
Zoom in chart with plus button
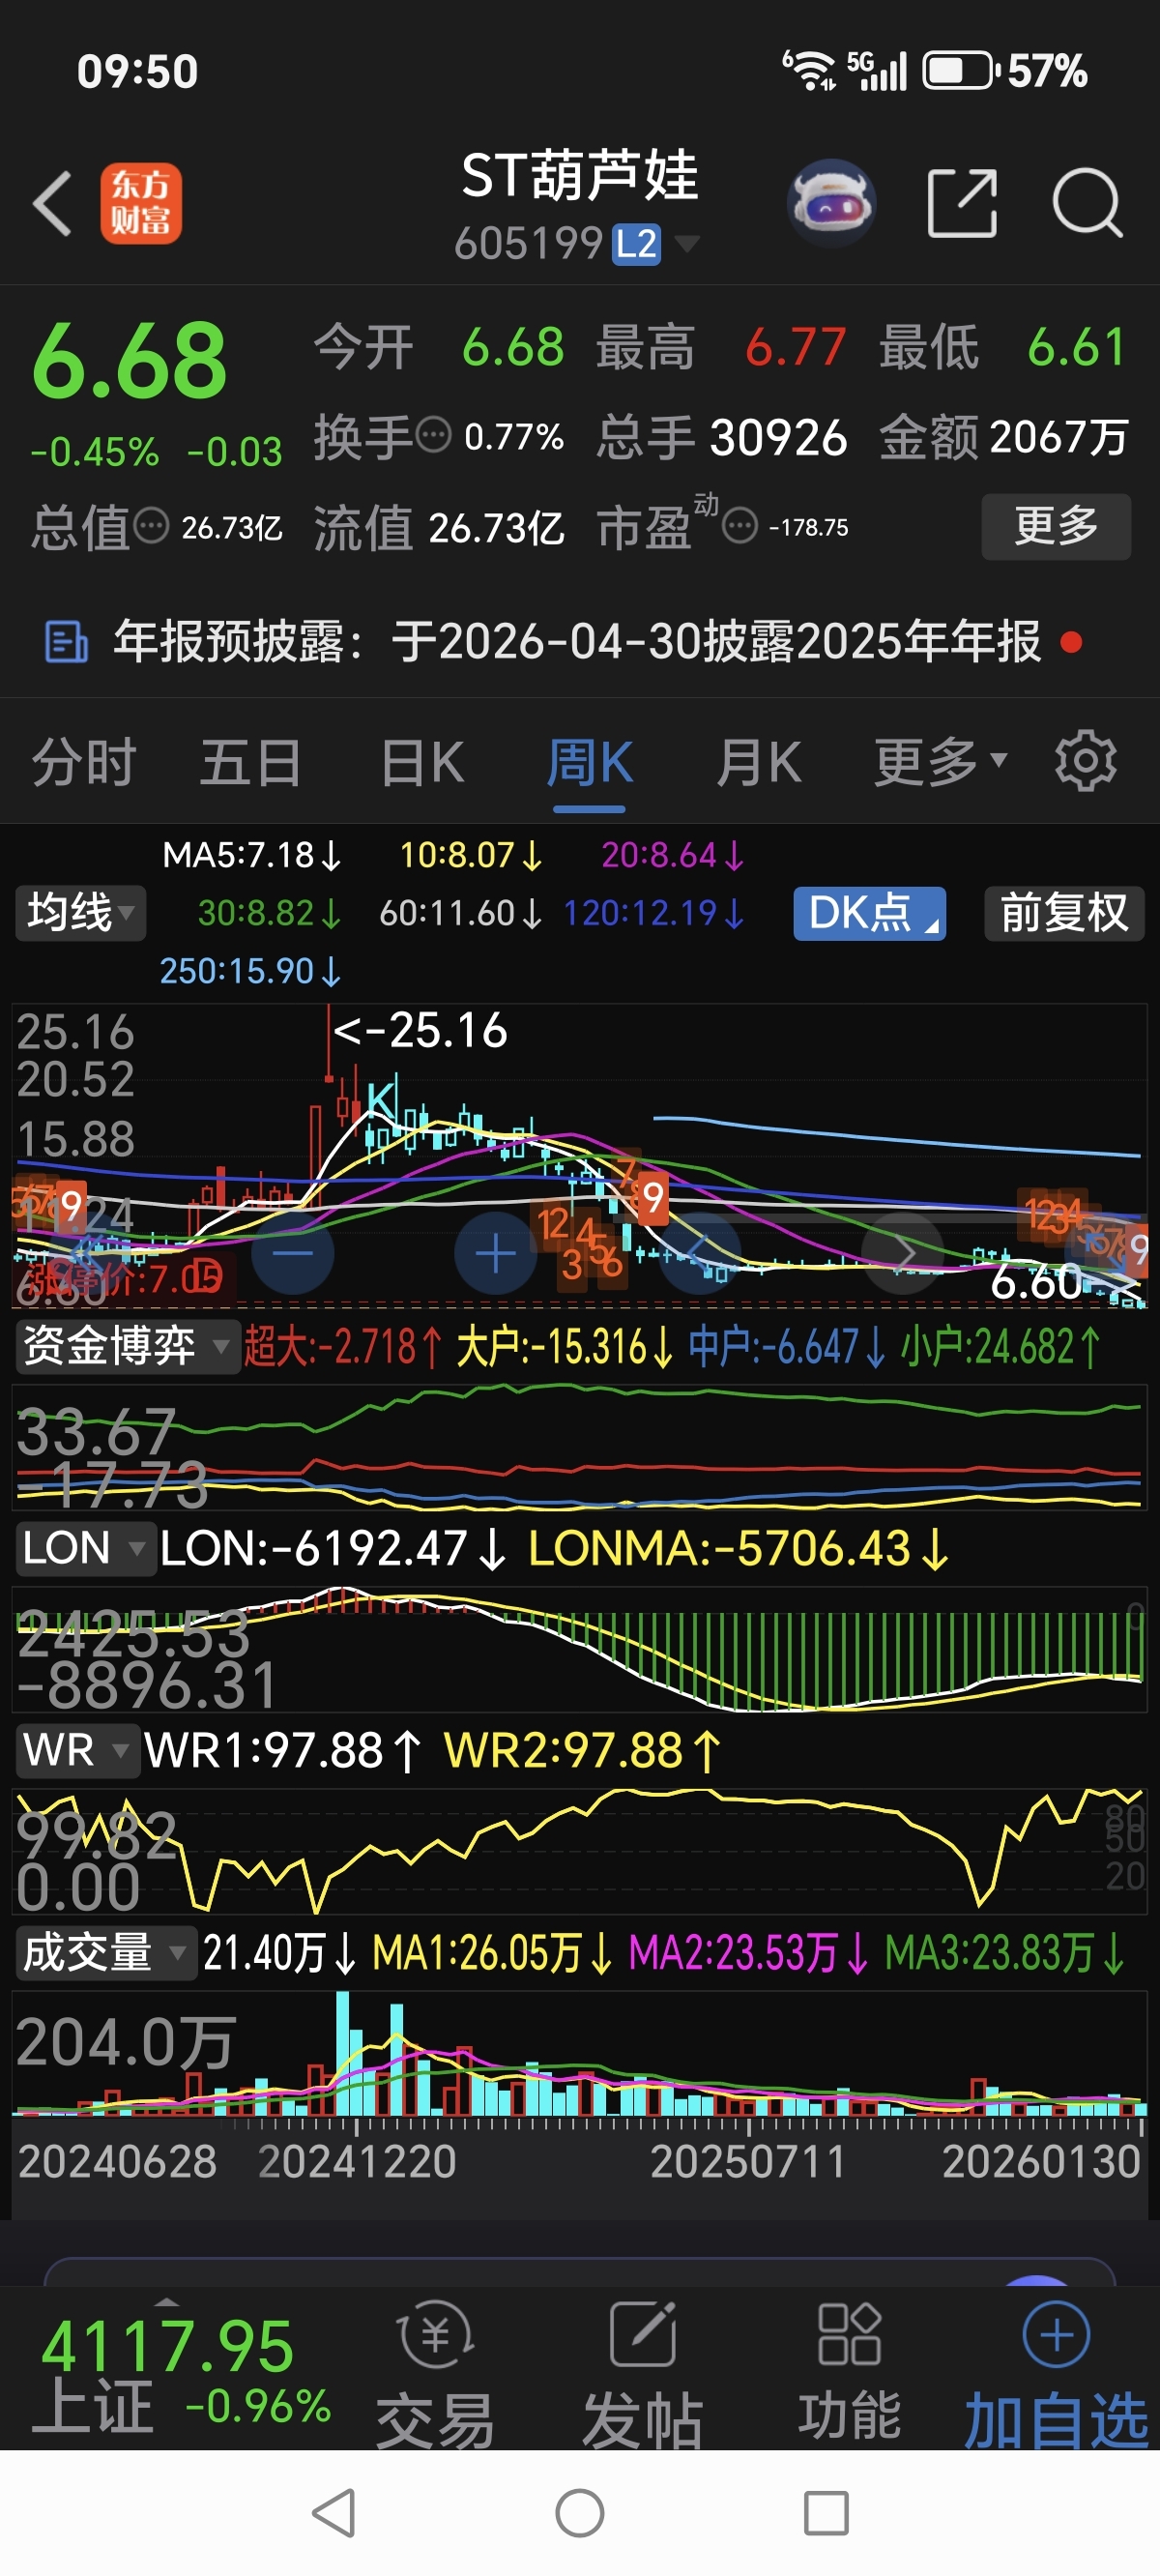(495, 1252)
